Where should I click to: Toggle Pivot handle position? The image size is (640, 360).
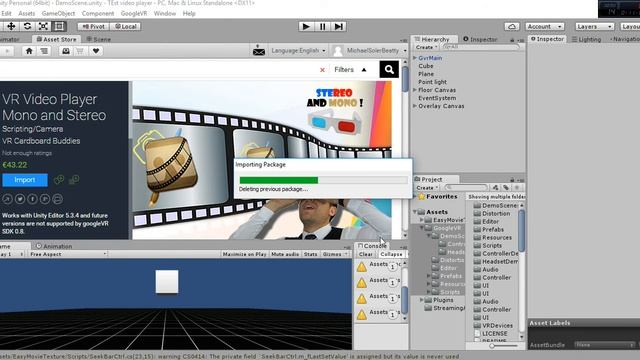pyautogui.click(x=93, y=27)
